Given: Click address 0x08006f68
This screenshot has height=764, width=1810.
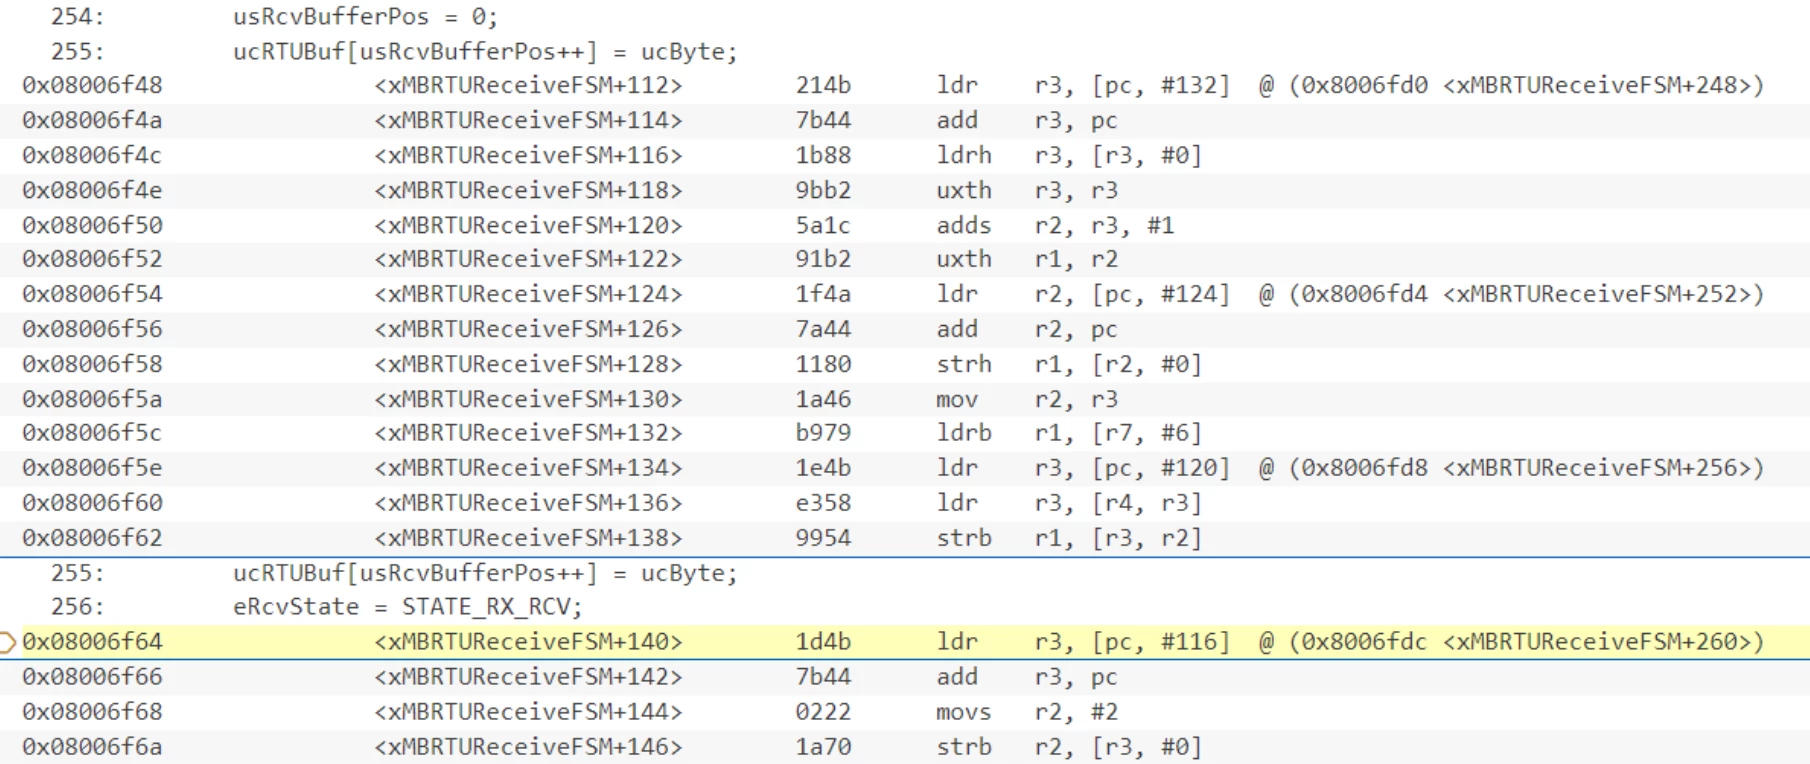Looking at the screenshot, I should coord(92,713).
